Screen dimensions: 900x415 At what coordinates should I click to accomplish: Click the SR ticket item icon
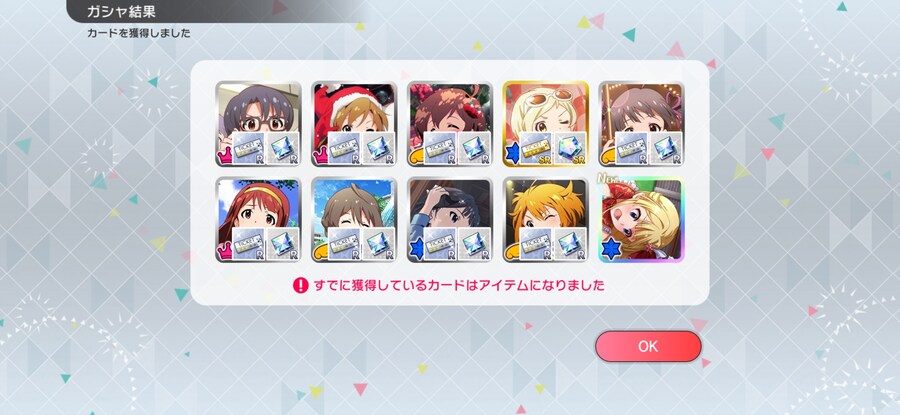coord(536,149)
